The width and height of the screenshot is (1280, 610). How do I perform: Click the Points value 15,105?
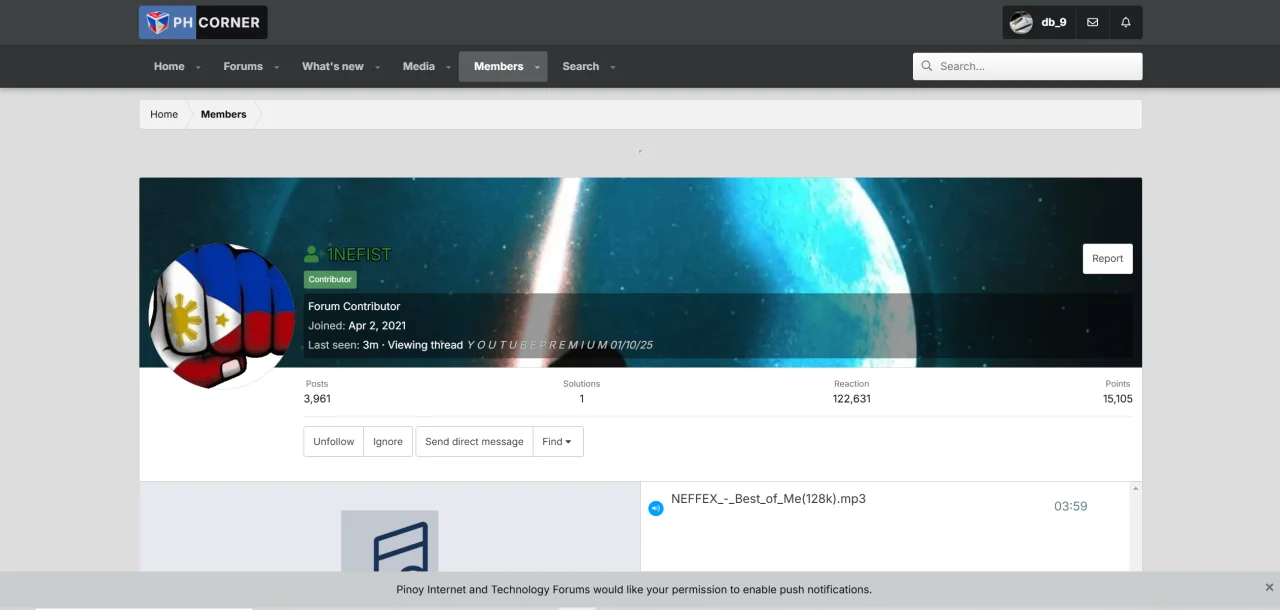(1118, 399)
